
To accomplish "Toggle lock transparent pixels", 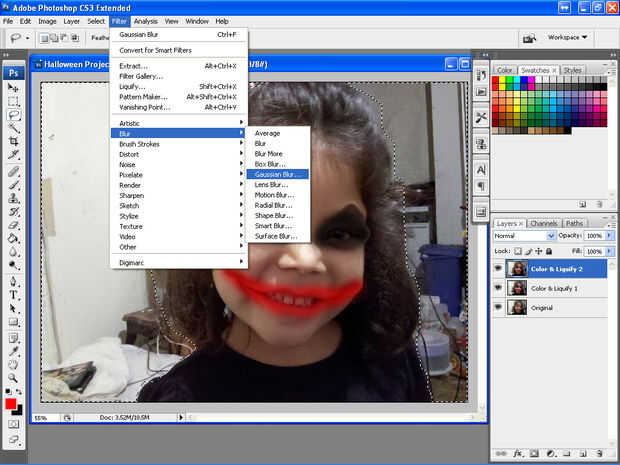I will tap(518, 251).
